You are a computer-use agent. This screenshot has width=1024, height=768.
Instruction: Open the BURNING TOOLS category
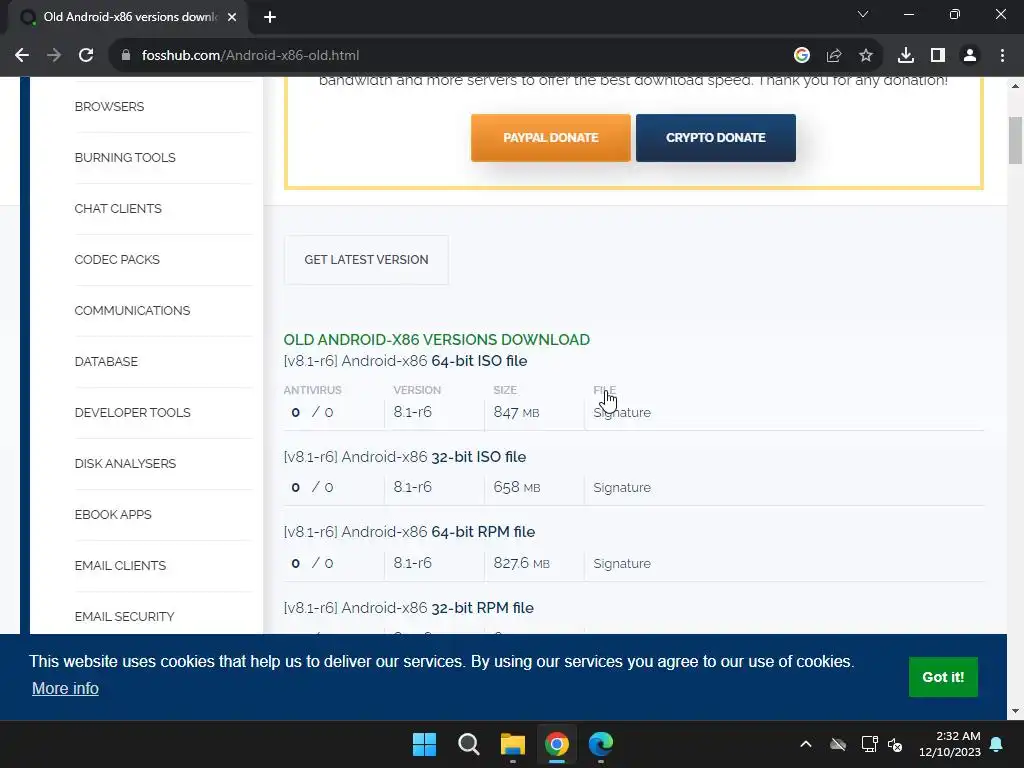(125, 157)
